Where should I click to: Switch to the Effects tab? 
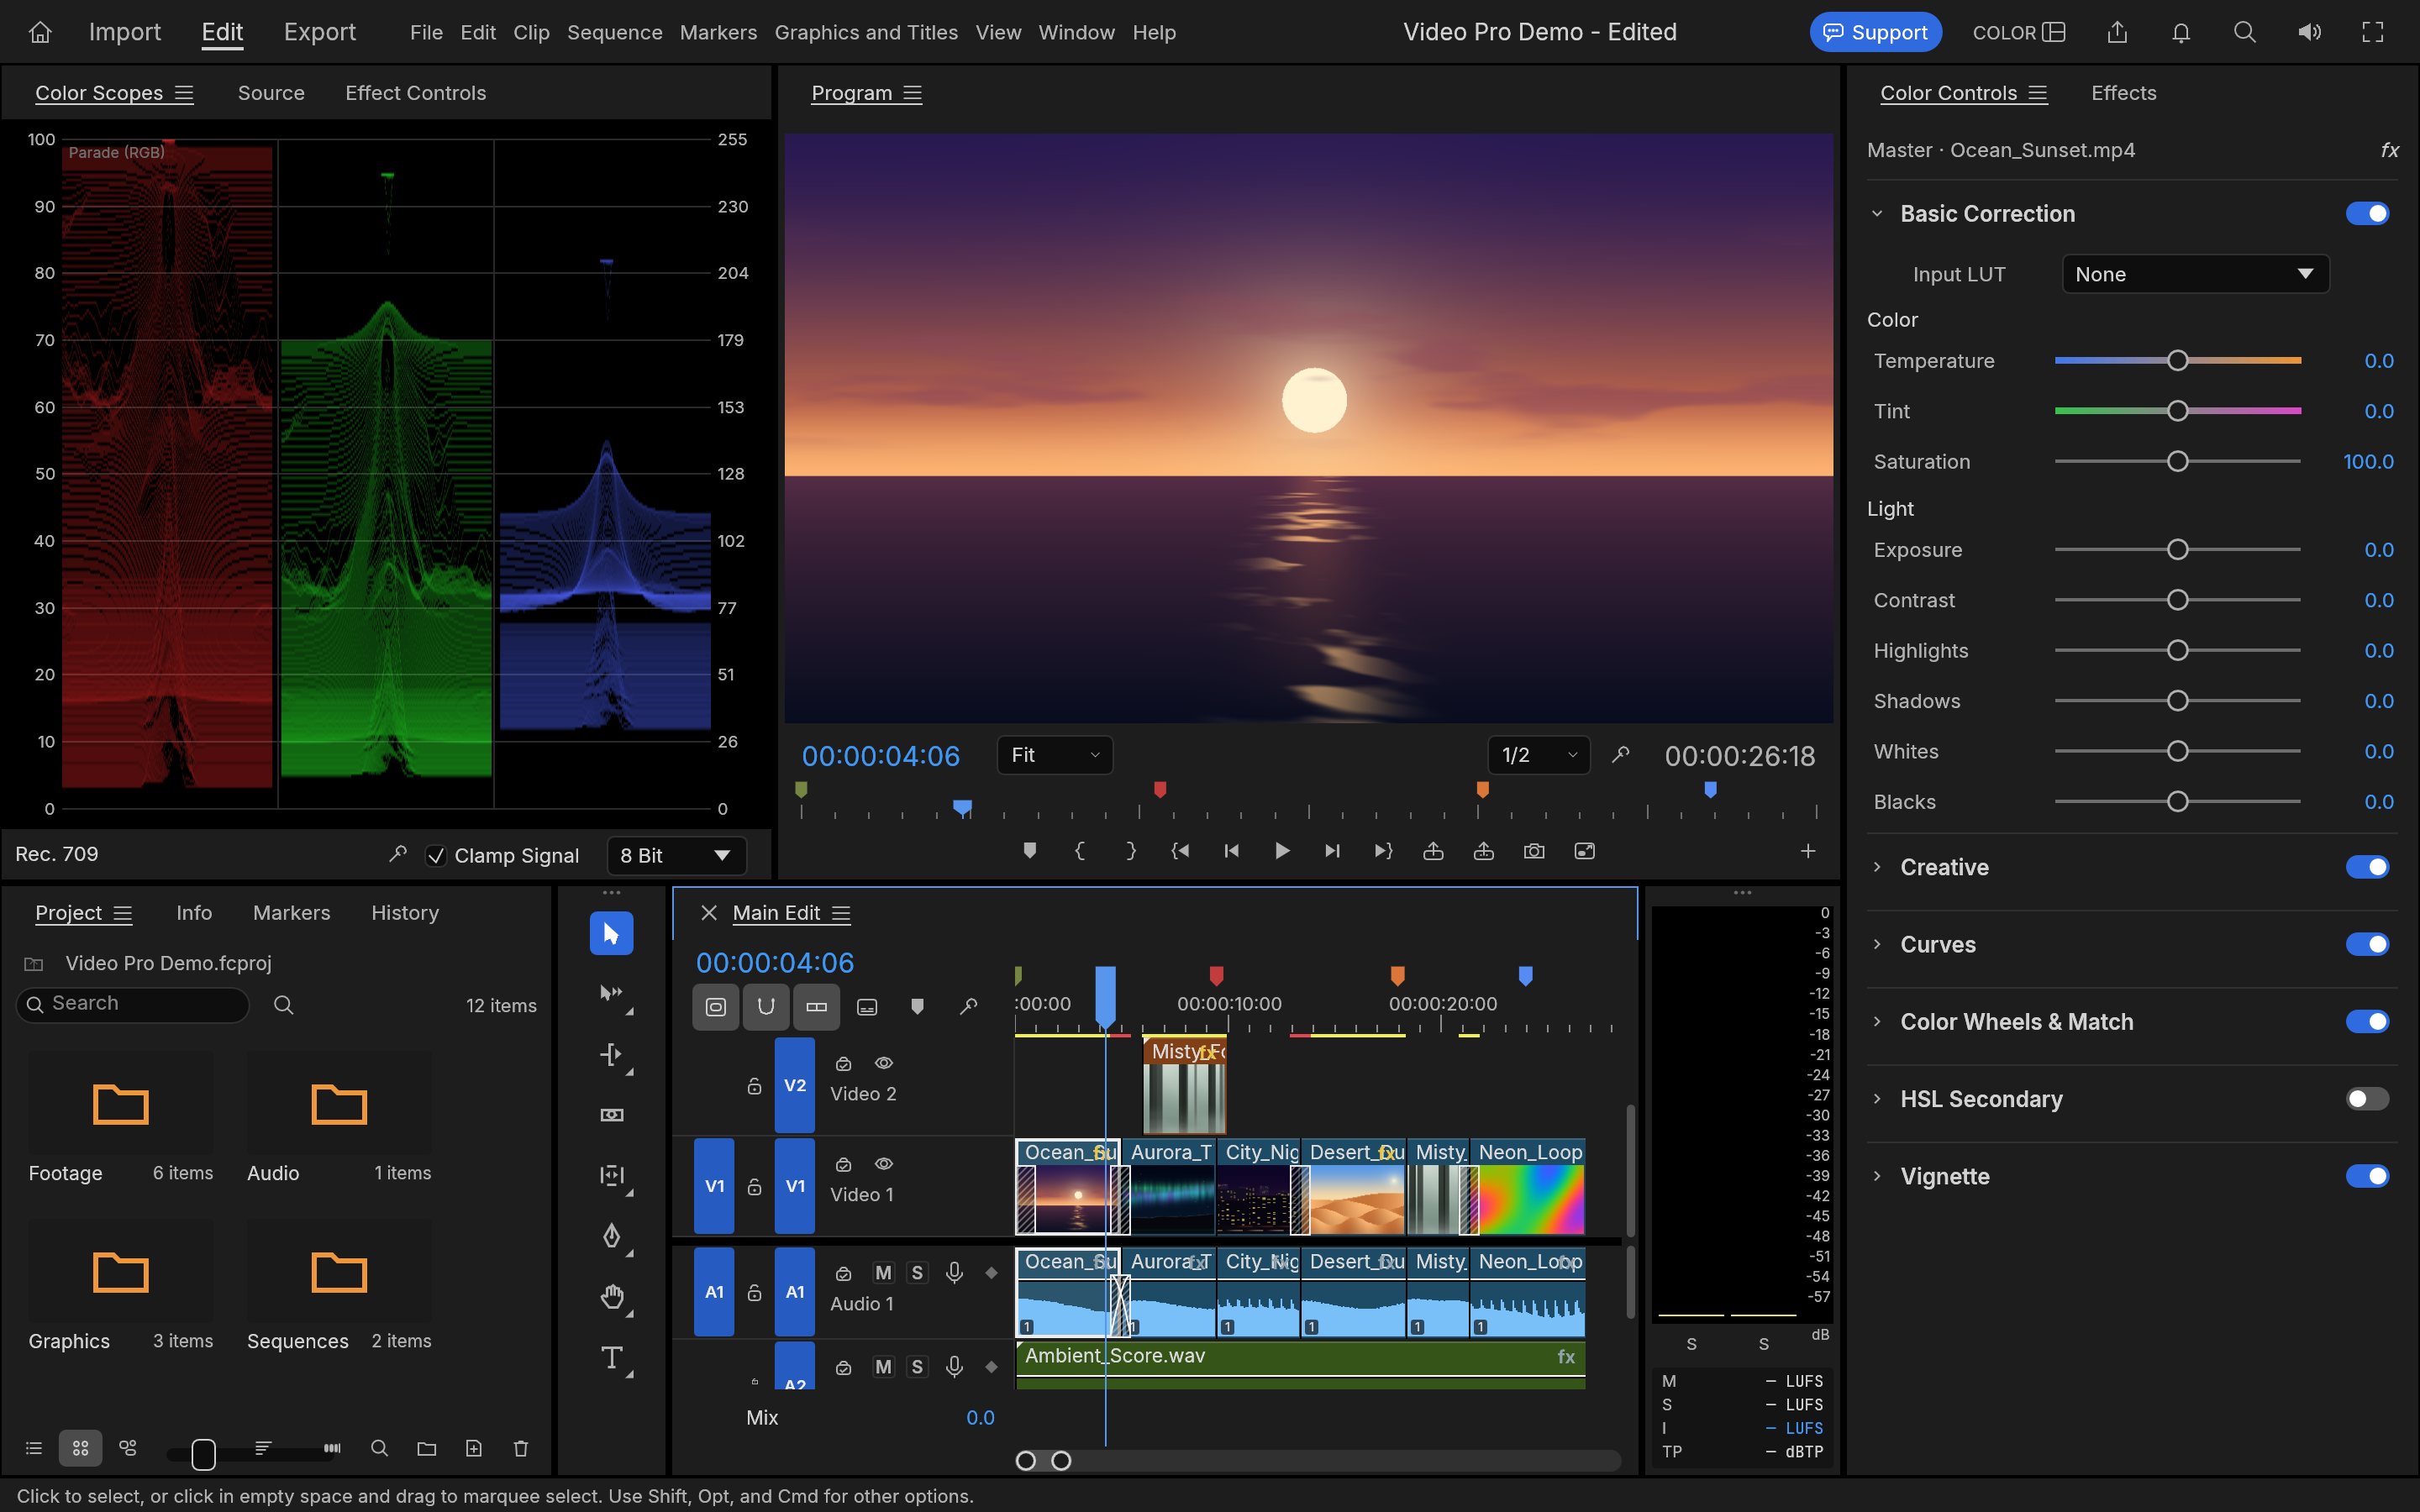tap(2123, 93)
